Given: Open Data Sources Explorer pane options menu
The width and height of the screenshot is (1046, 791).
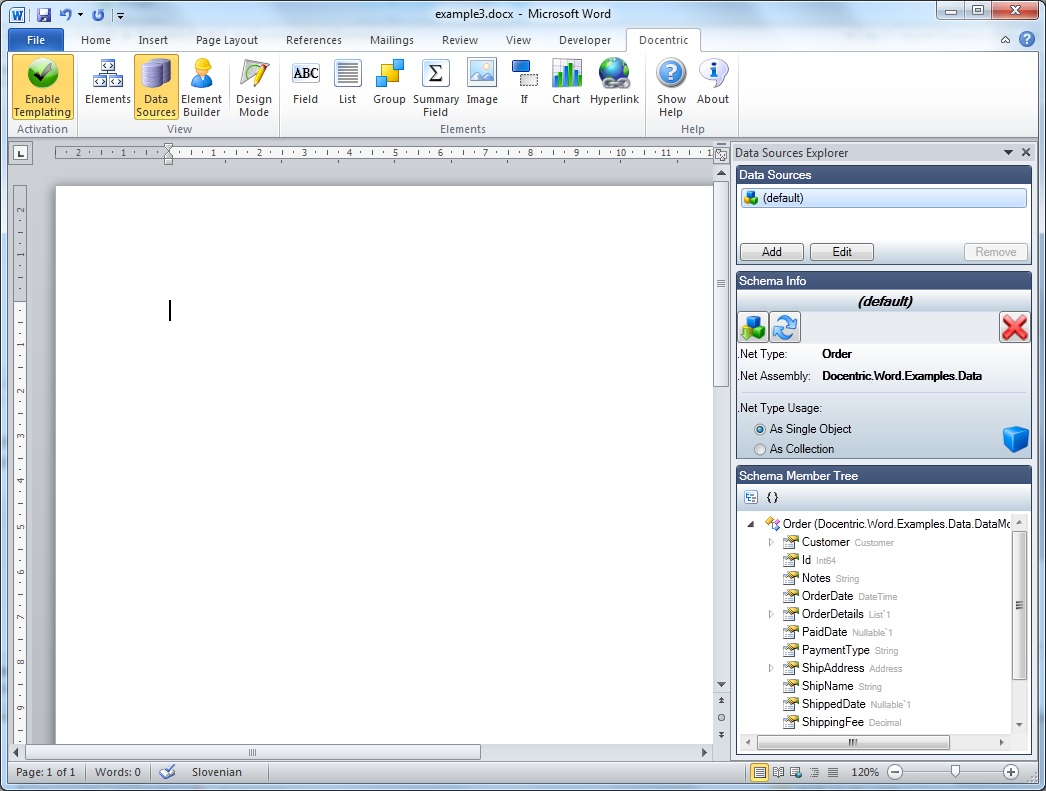Looking at the screenshot, I should tap(1008, 153).
